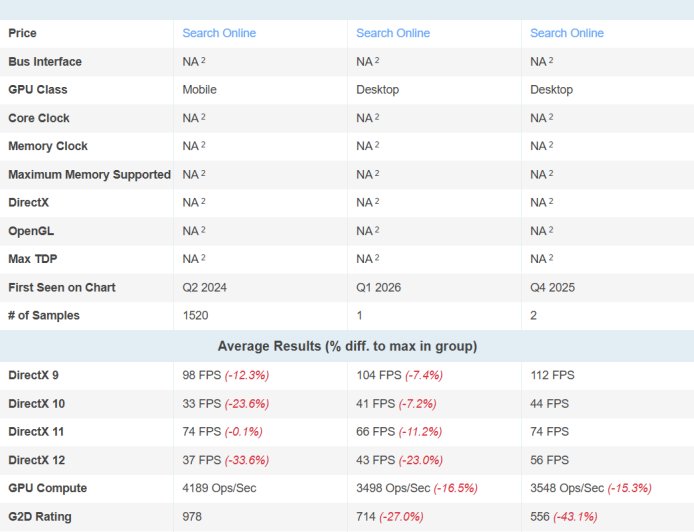This screenshot has width=694, height=532.
Task: Click Search Online link above Q4 2025 column
Action: coord(566,33)
